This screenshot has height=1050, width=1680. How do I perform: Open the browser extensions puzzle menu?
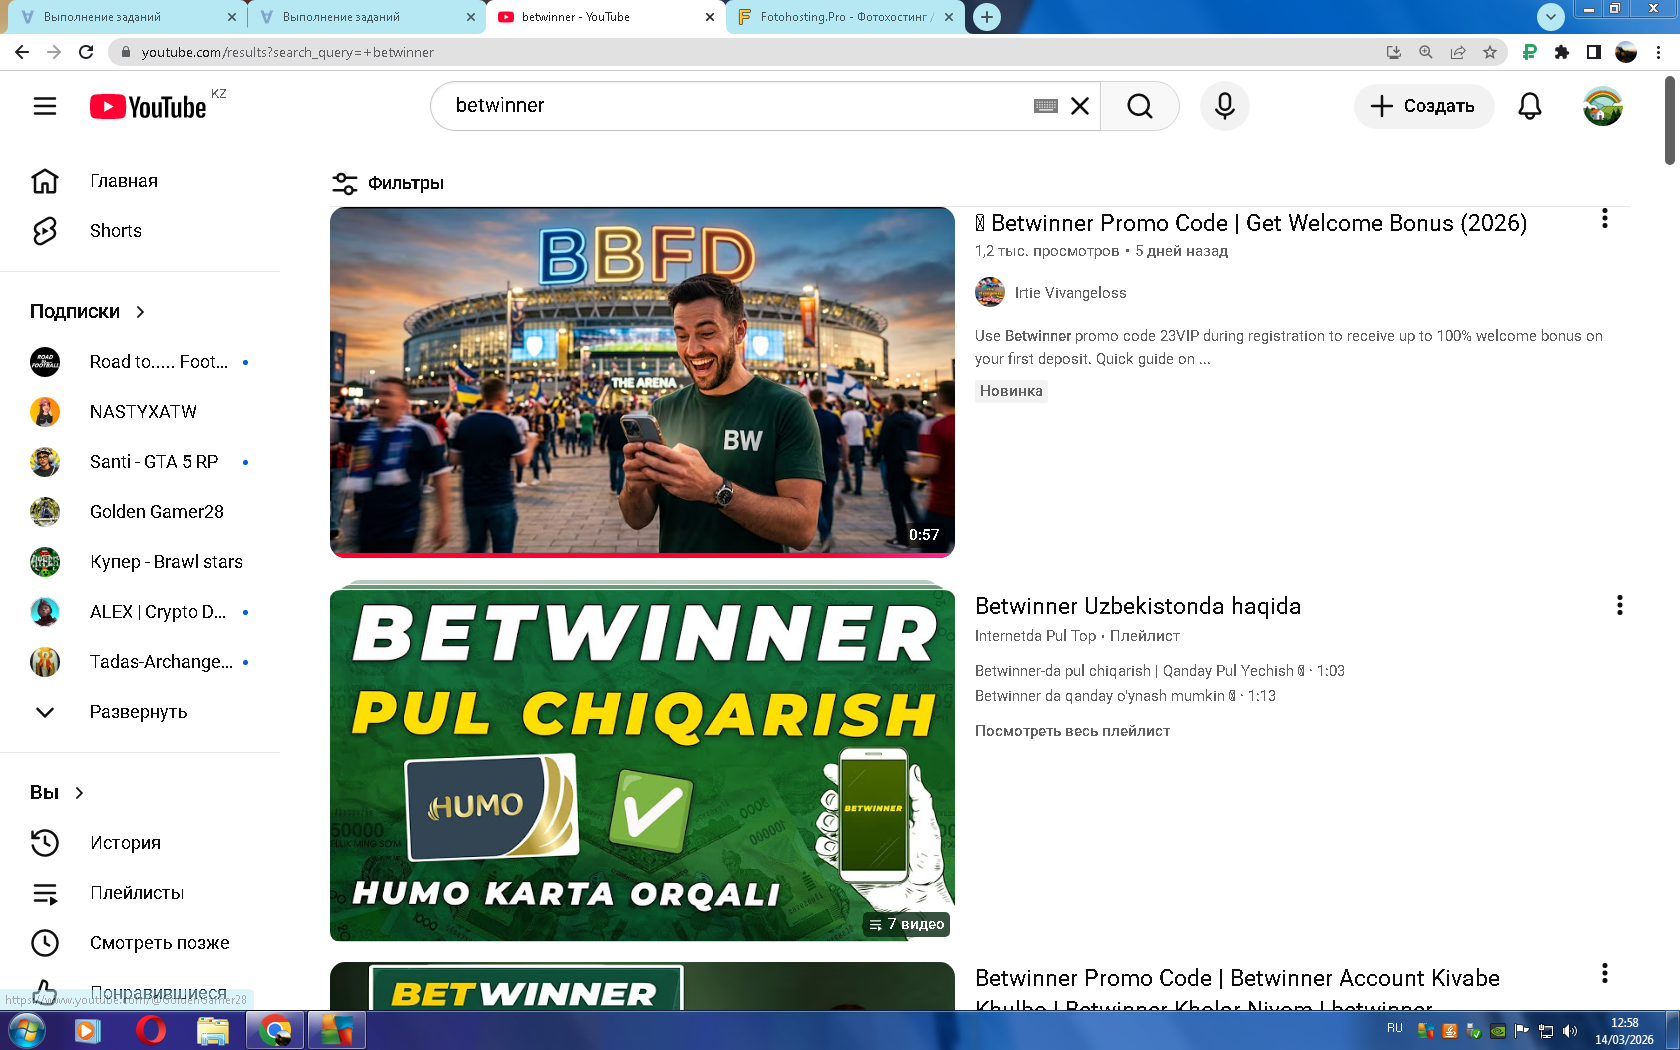pos(1562,52)
